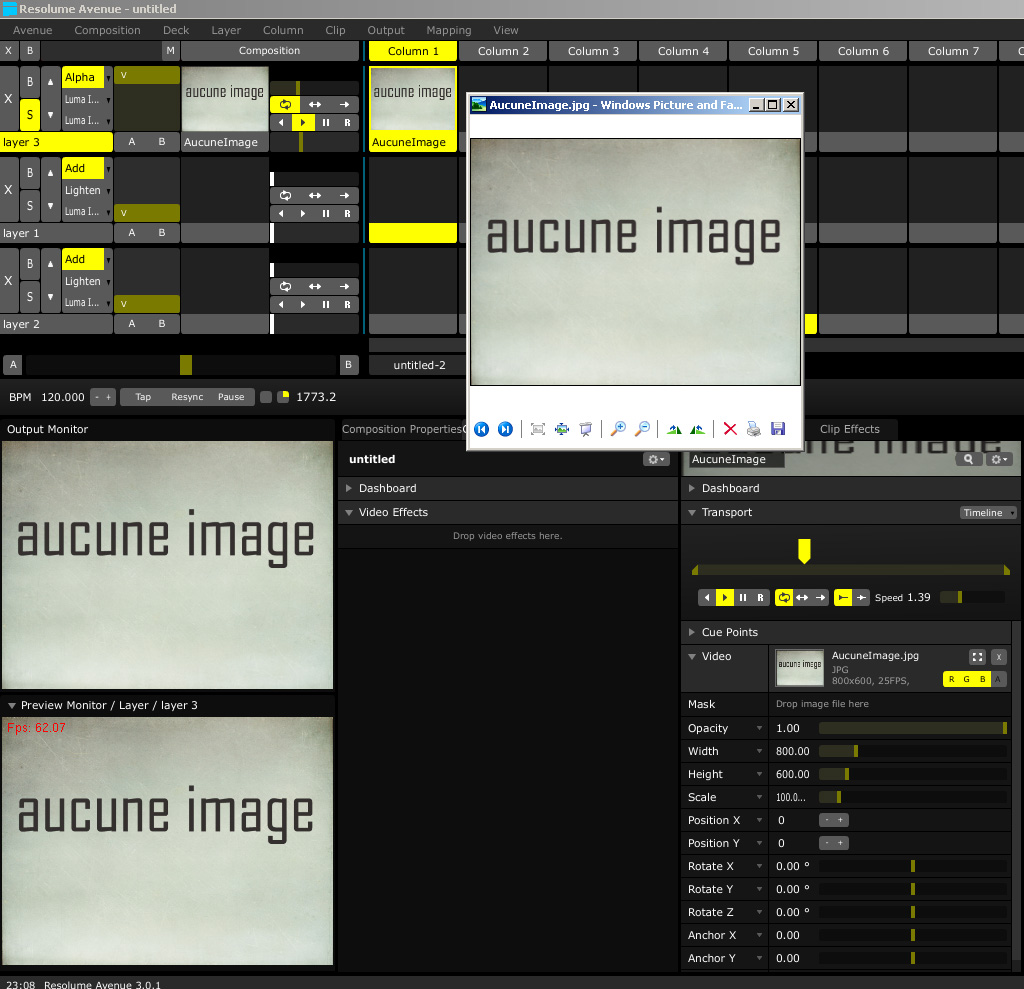Click clip transport random R button
Viewport: 1024px width, 989px height.
click(760, 597)
